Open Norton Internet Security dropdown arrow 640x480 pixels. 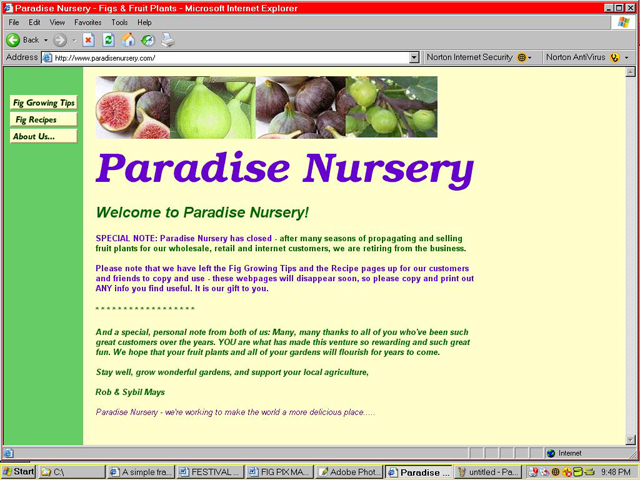point(530,58)
